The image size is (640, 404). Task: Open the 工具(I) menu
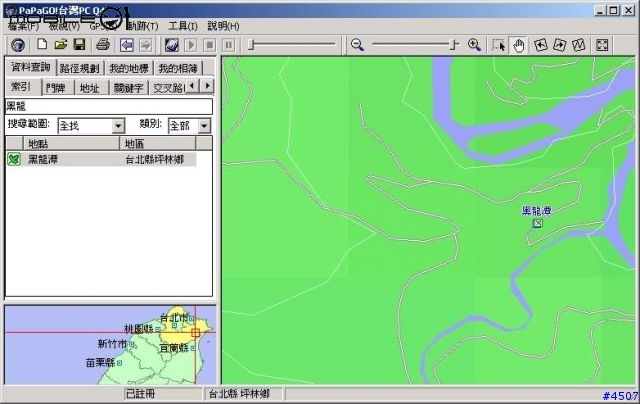183,27
